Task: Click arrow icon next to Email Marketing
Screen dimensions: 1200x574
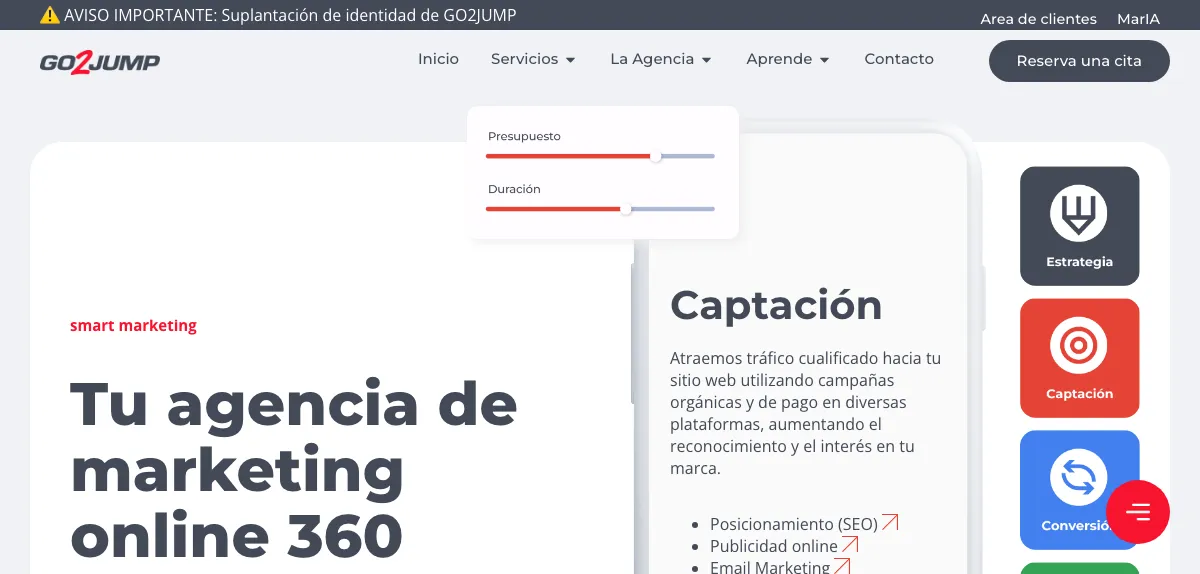Action: point(842,566)
